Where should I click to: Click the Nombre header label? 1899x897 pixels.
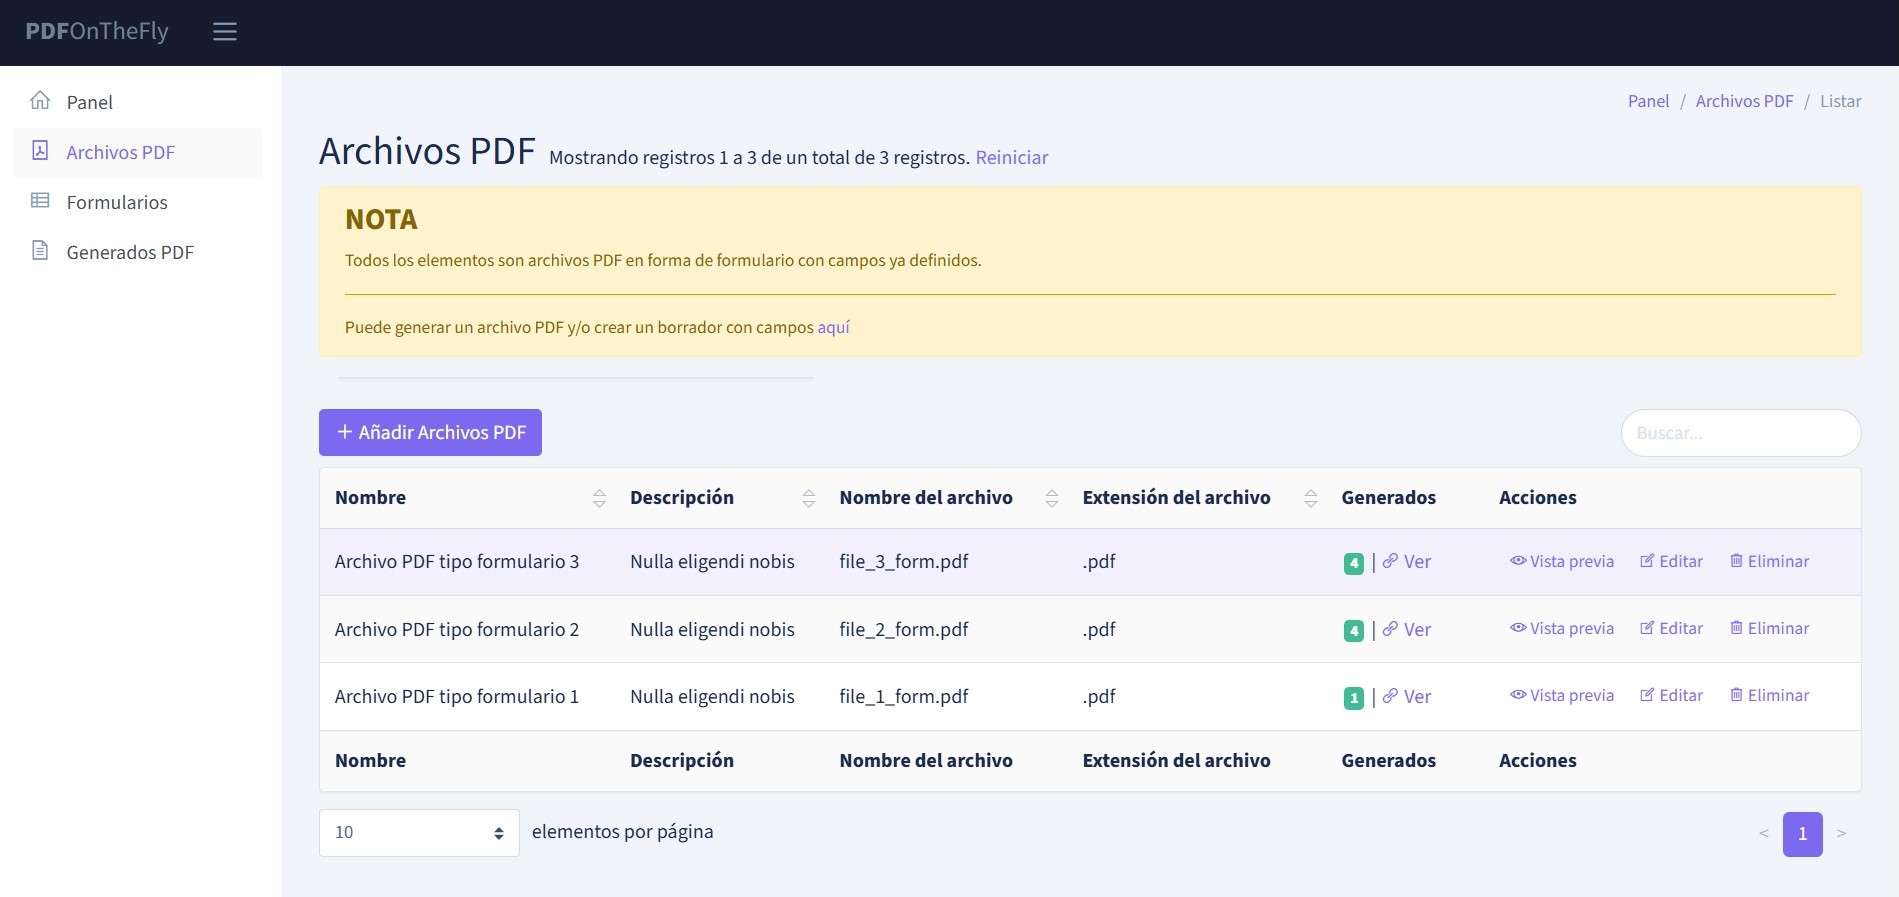point(370,498)
